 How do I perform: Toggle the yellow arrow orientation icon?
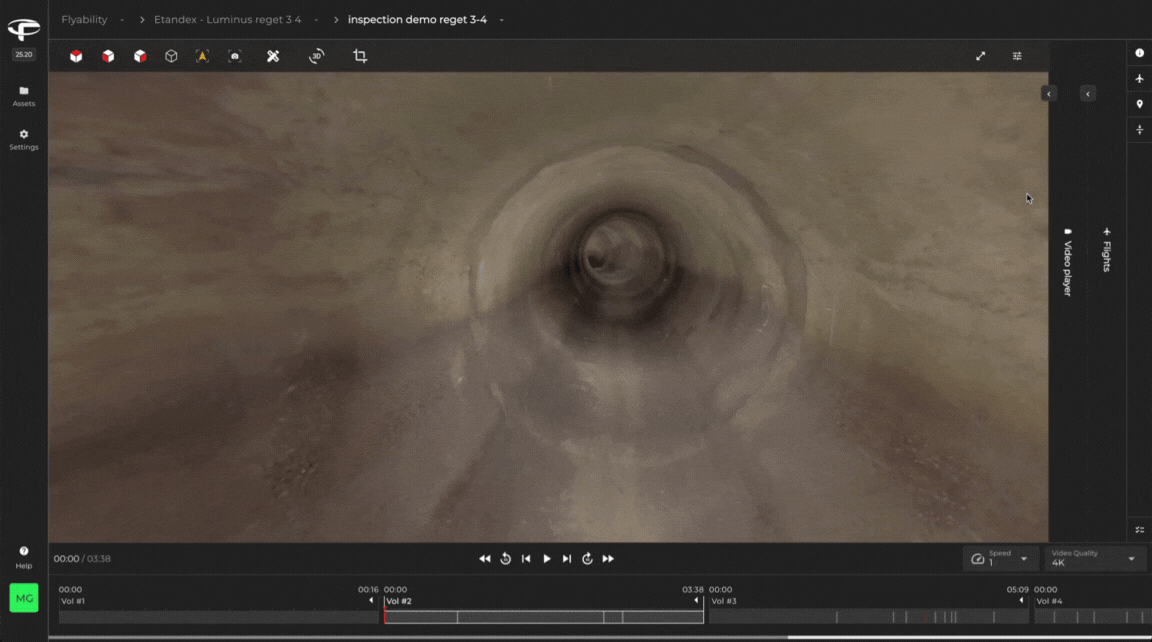(202, 57)
